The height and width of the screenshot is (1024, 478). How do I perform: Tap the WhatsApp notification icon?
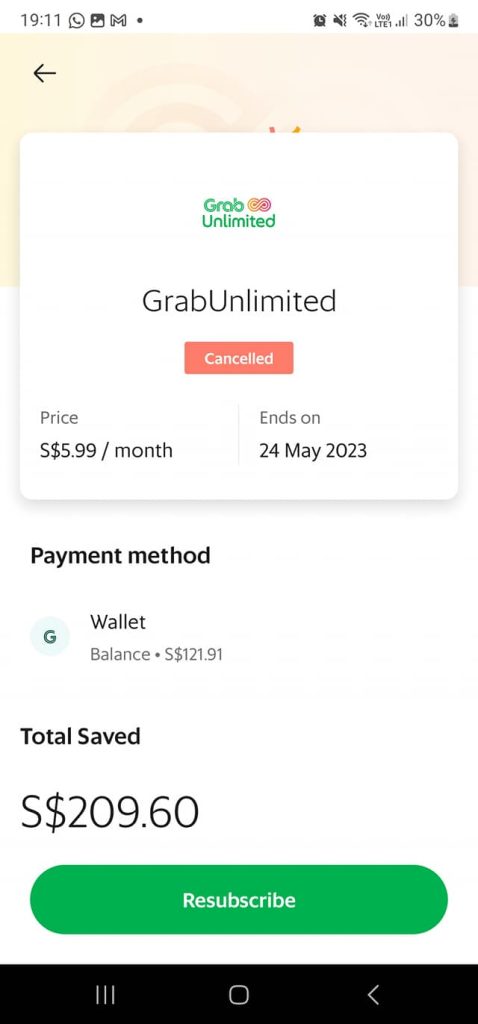pyautogui.click(x=77, y=21)
